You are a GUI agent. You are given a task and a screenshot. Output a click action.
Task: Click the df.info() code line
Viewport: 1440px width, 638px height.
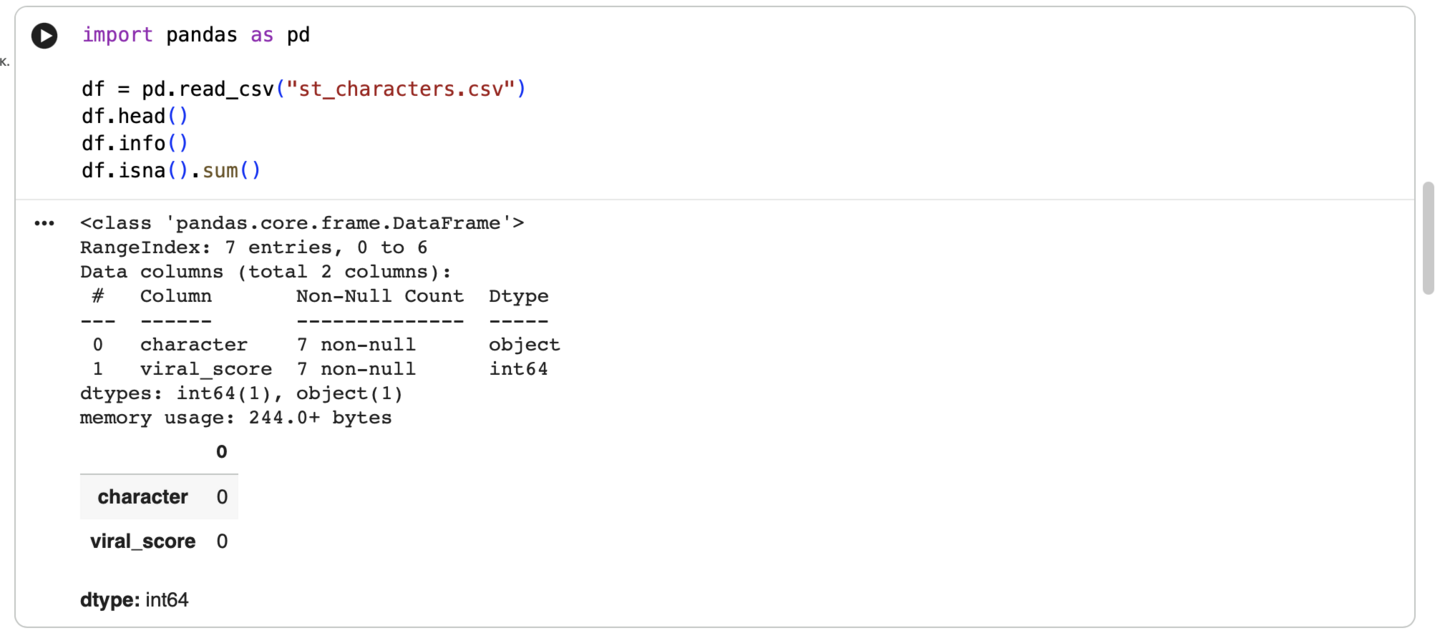[134, 143]
